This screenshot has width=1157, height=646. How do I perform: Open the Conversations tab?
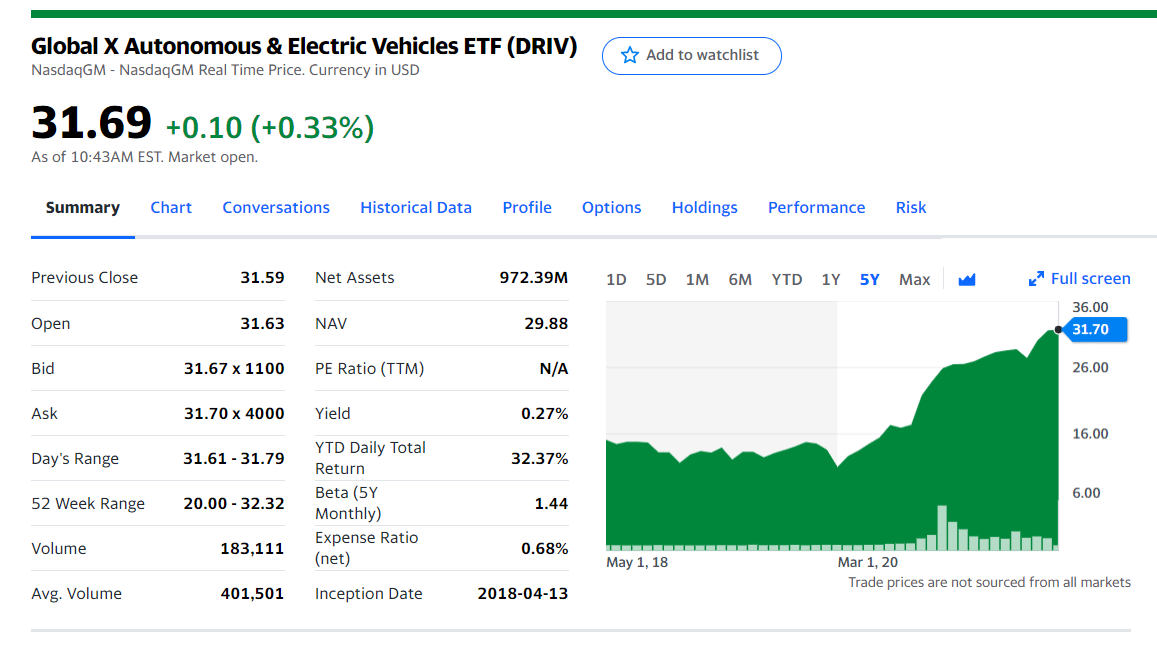[276, 207]
